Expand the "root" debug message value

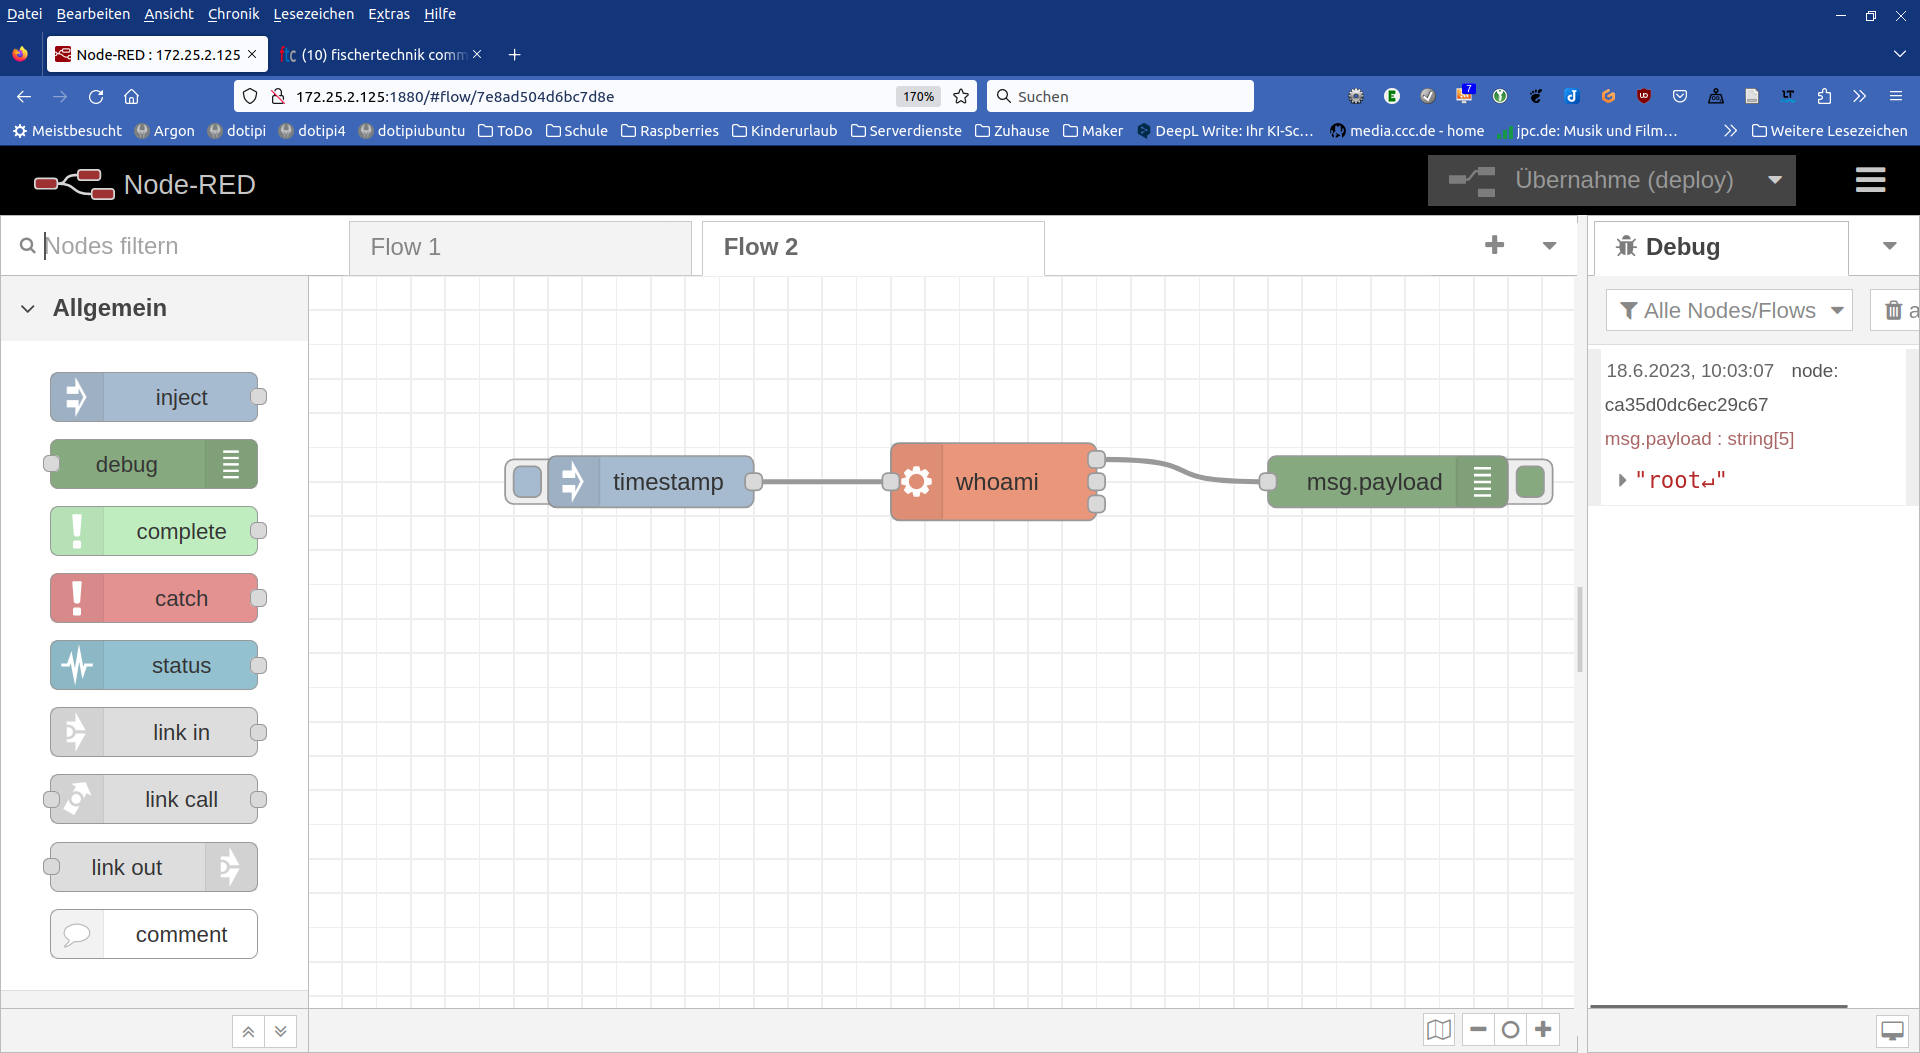[x=1622, y=481]
